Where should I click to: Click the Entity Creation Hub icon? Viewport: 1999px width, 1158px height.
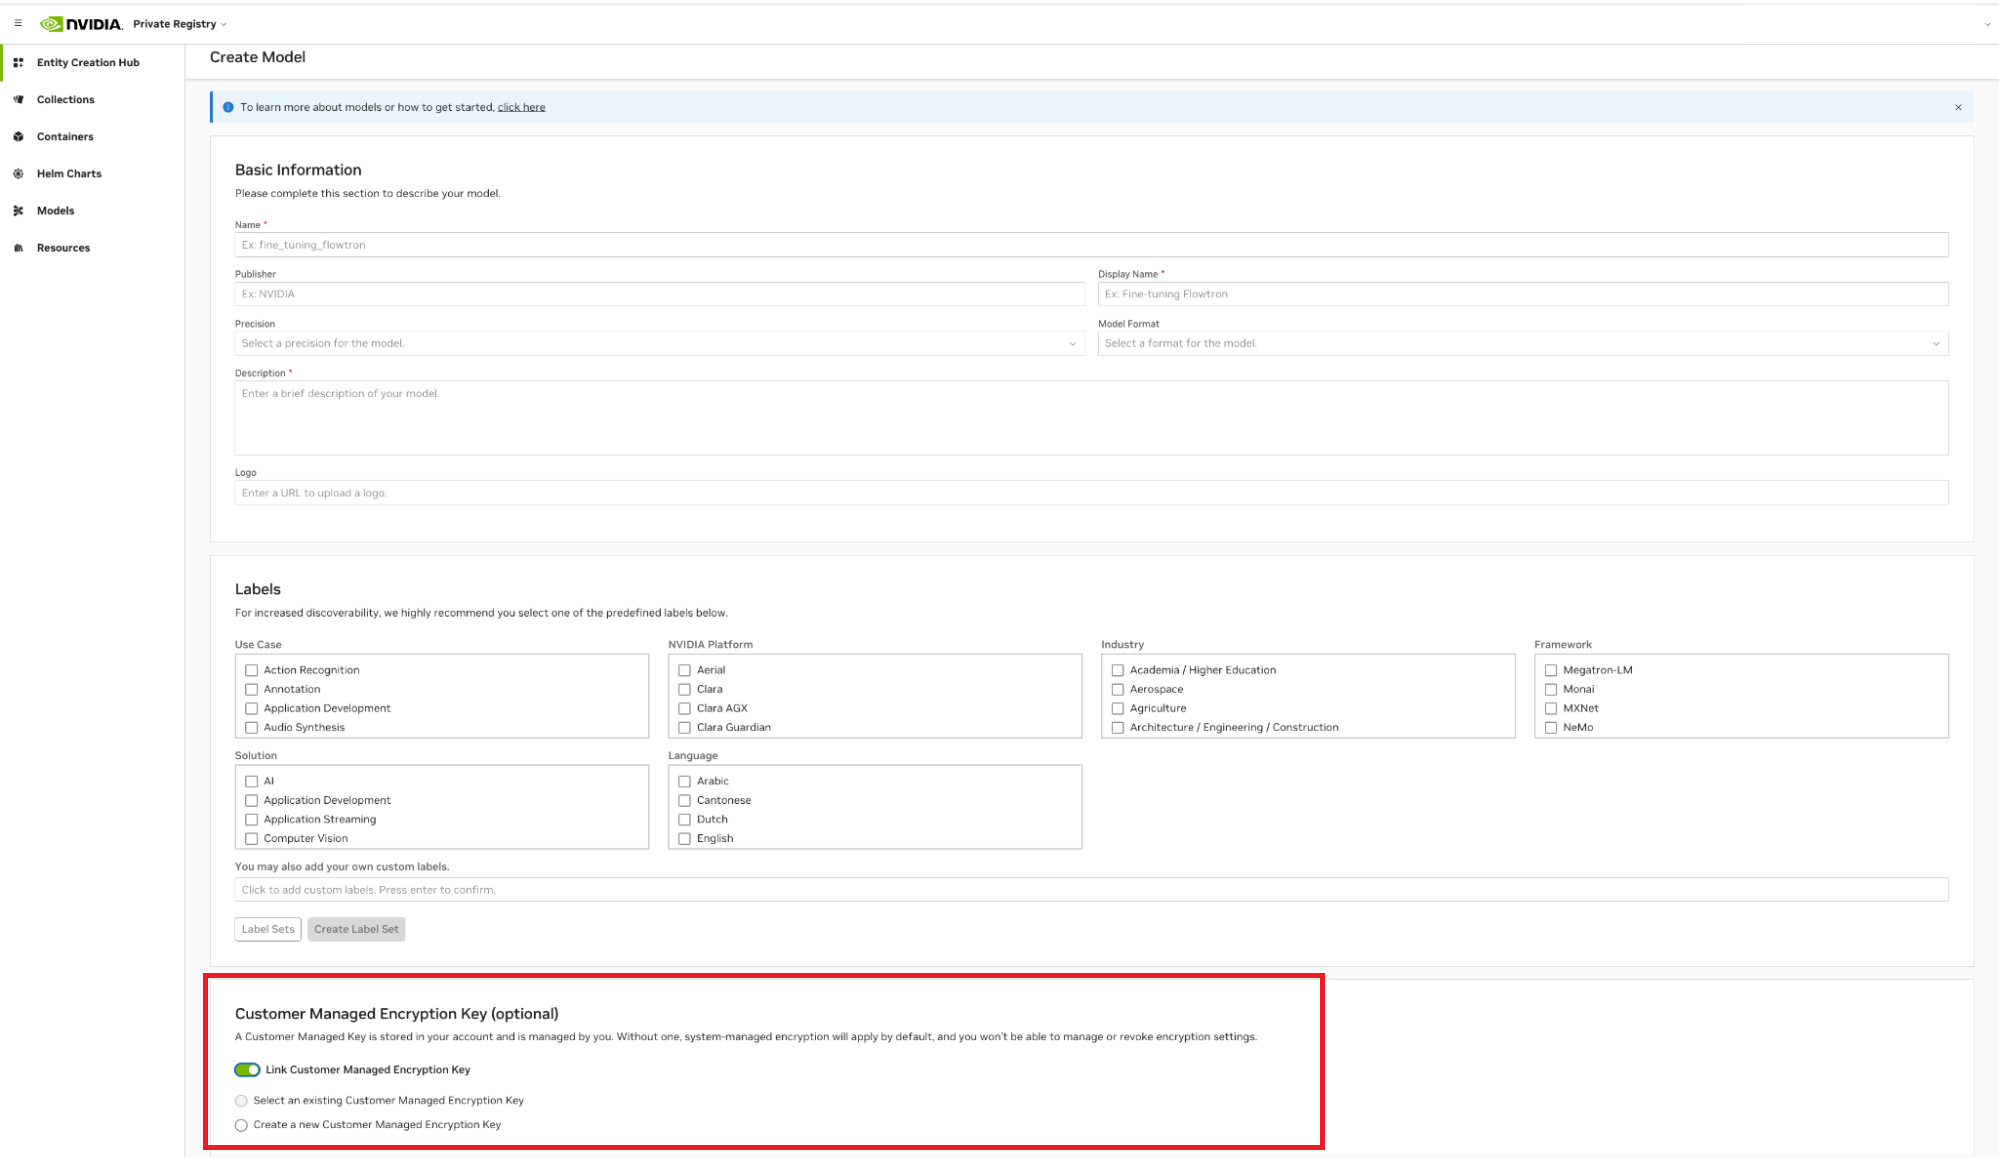[18, 62]
